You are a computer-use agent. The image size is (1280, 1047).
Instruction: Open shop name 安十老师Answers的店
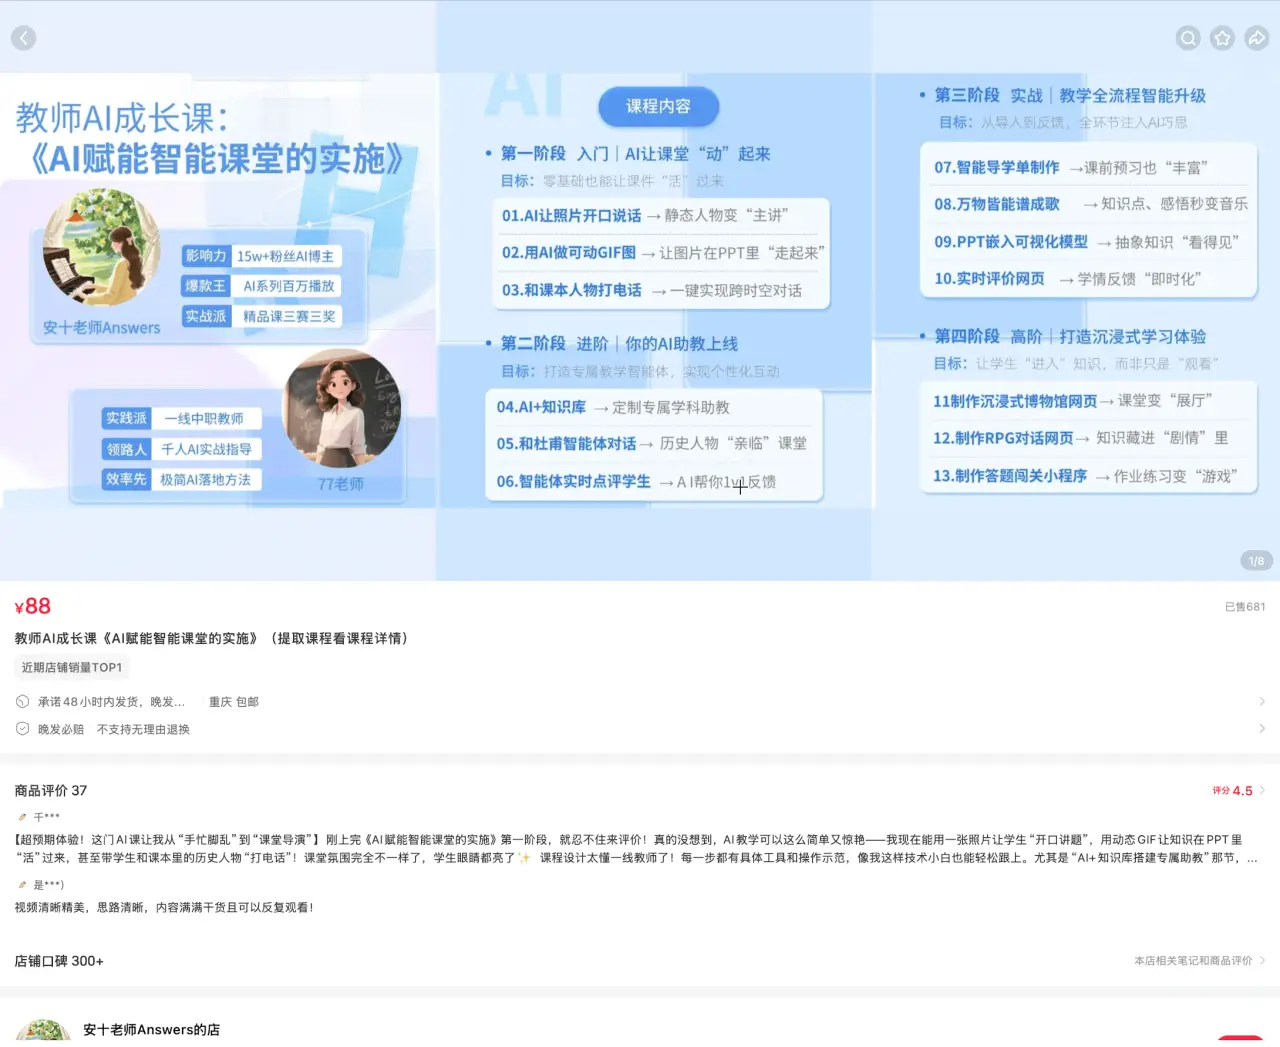(151, 1030)
